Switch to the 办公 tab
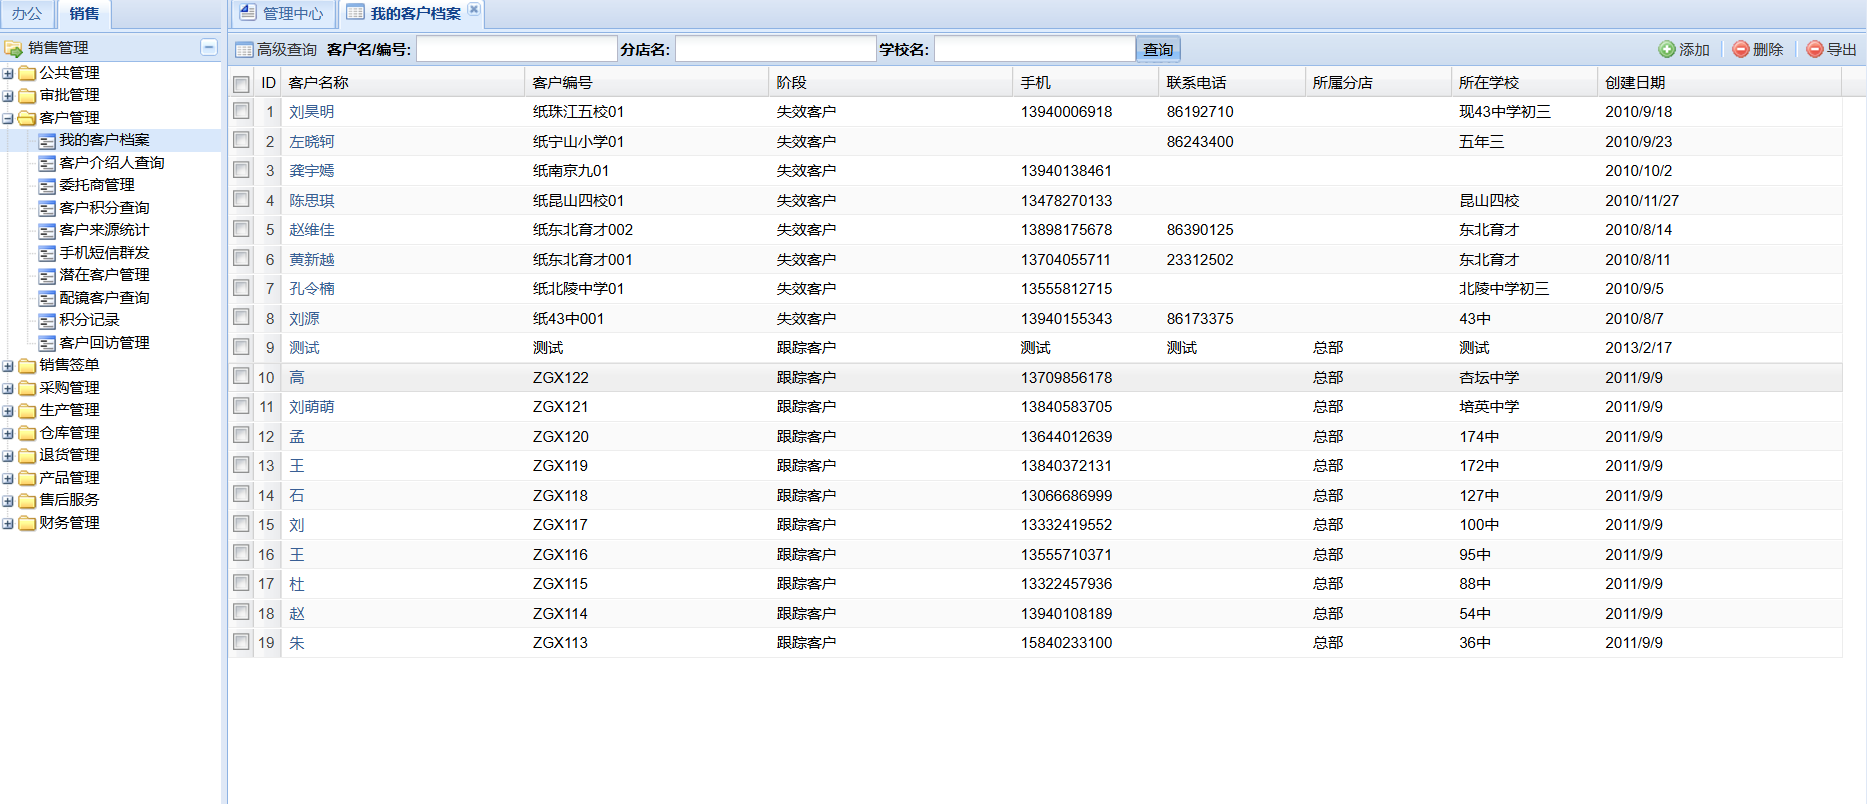 pos(27,13)
